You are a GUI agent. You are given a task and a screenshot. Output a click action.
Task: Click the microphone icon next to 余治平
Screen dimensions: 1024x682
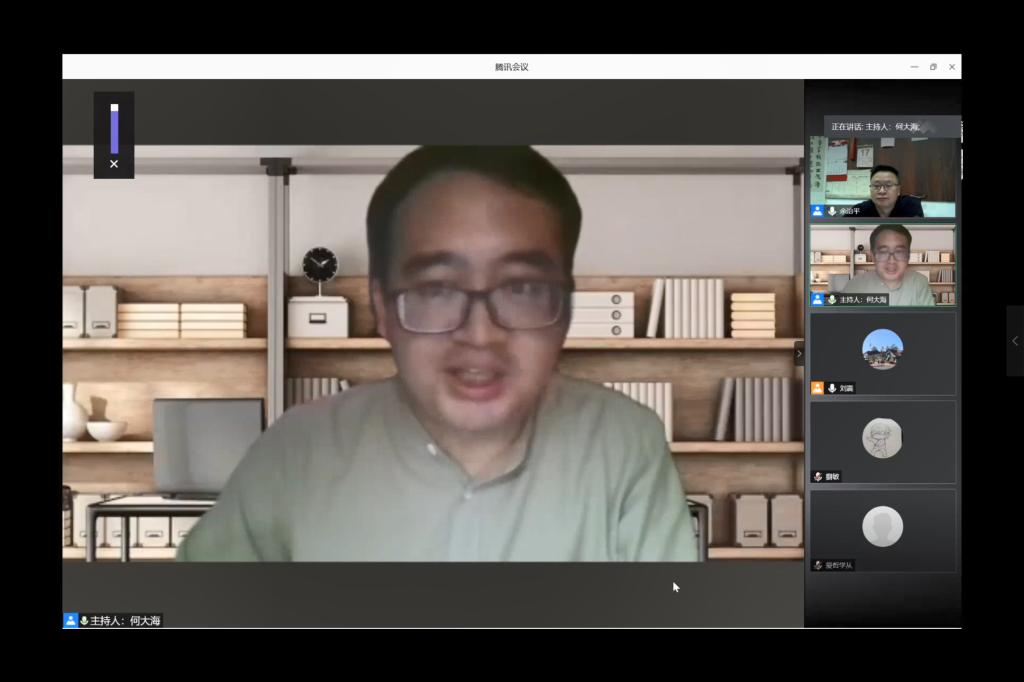coord(832,212)
